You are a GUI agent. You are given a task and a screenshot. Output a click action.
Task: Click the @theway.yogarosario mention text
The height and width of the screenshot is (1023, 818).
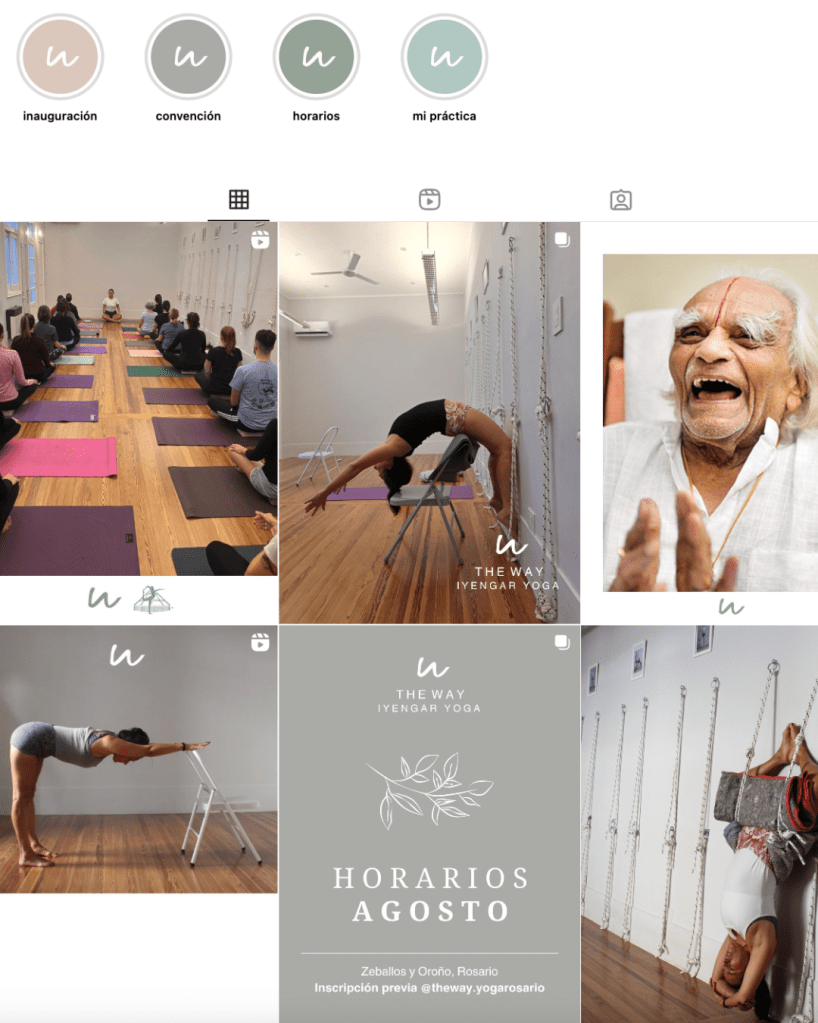click(483, 988)
